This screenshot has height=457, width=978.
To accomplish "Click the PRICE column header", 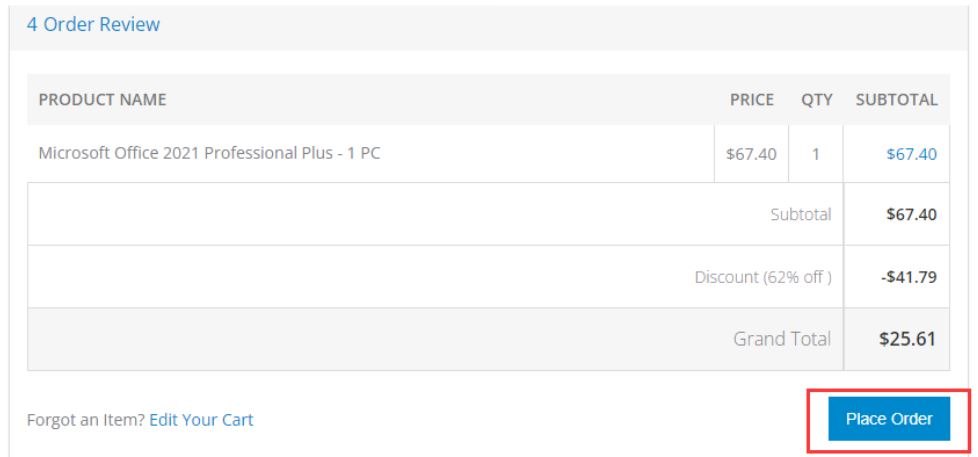I will [751, 100].
